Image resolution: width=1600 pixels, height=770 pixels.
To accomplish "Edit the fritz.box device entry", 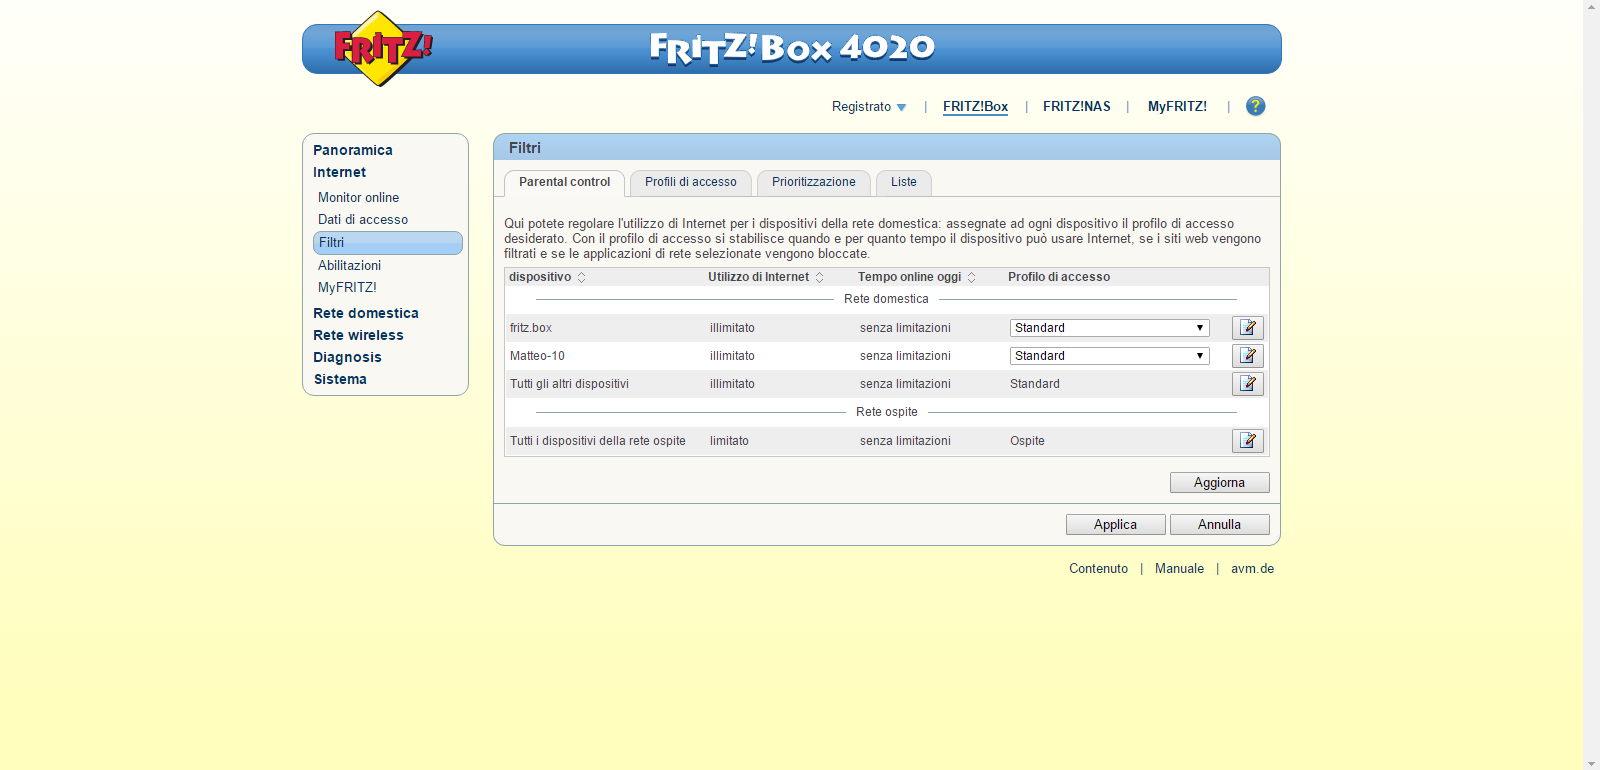I will 1248,328.
